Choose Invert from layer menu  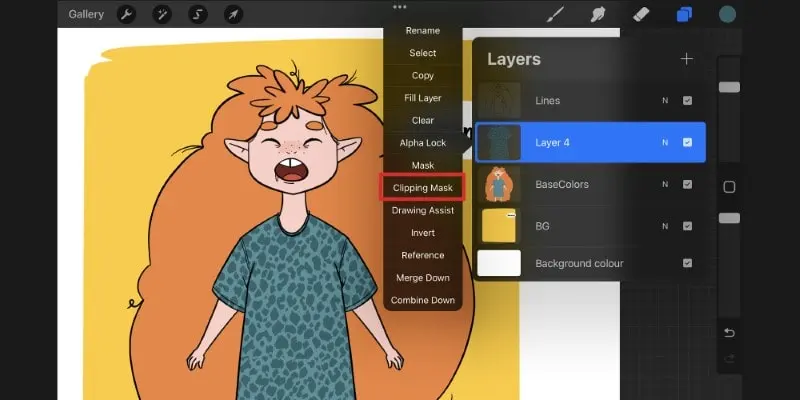tap(422, 233)
